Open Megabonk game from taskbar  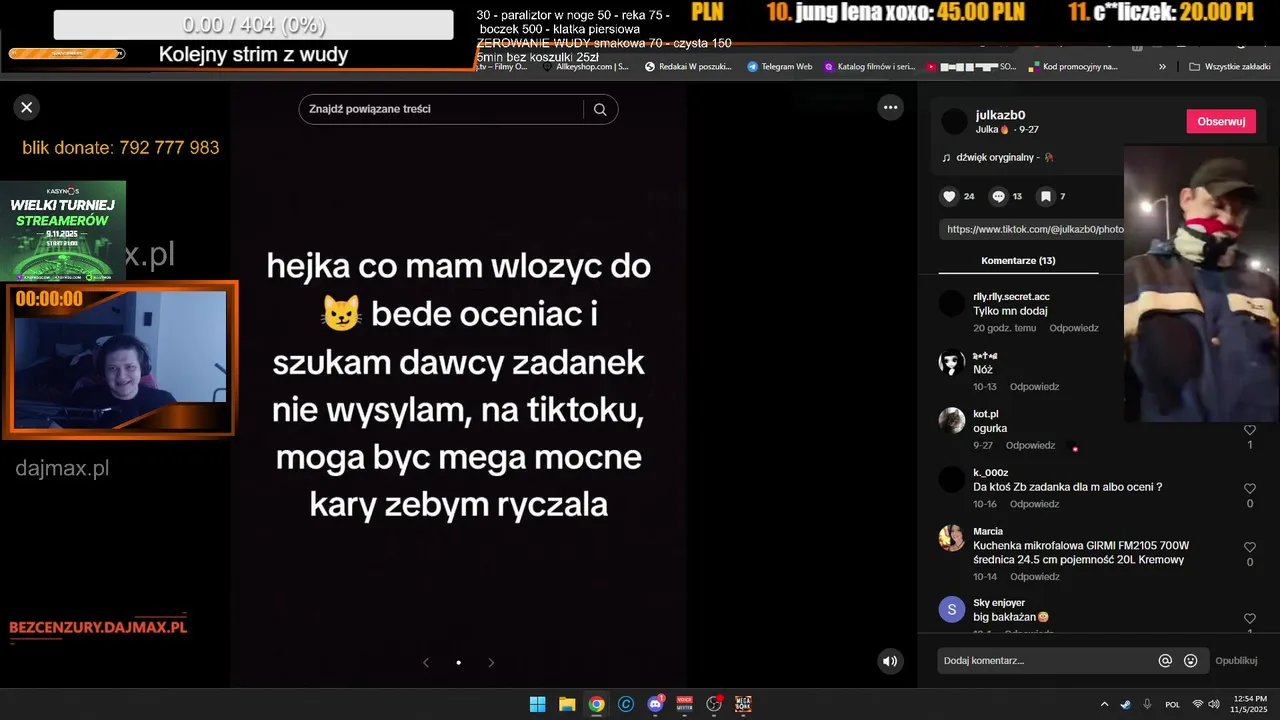pos(743,704)
